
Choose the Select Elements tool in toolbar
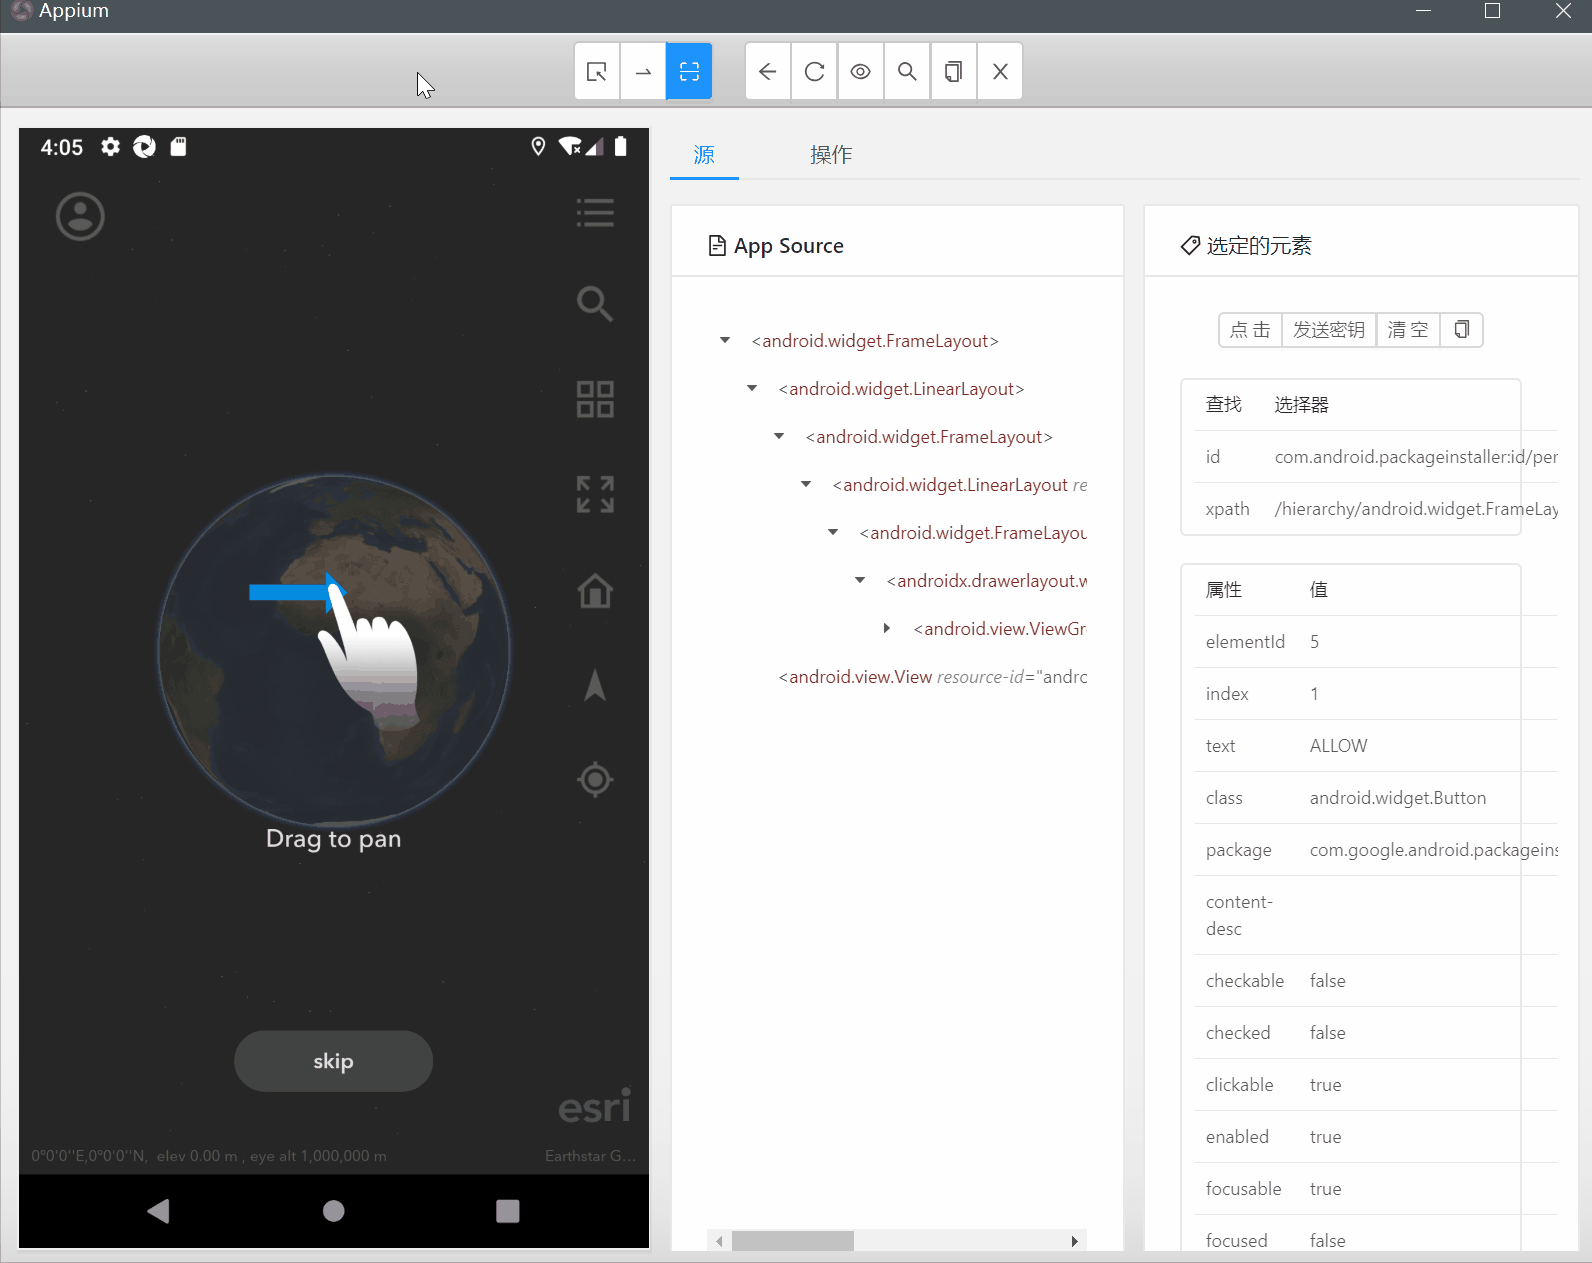coord(597,71)
